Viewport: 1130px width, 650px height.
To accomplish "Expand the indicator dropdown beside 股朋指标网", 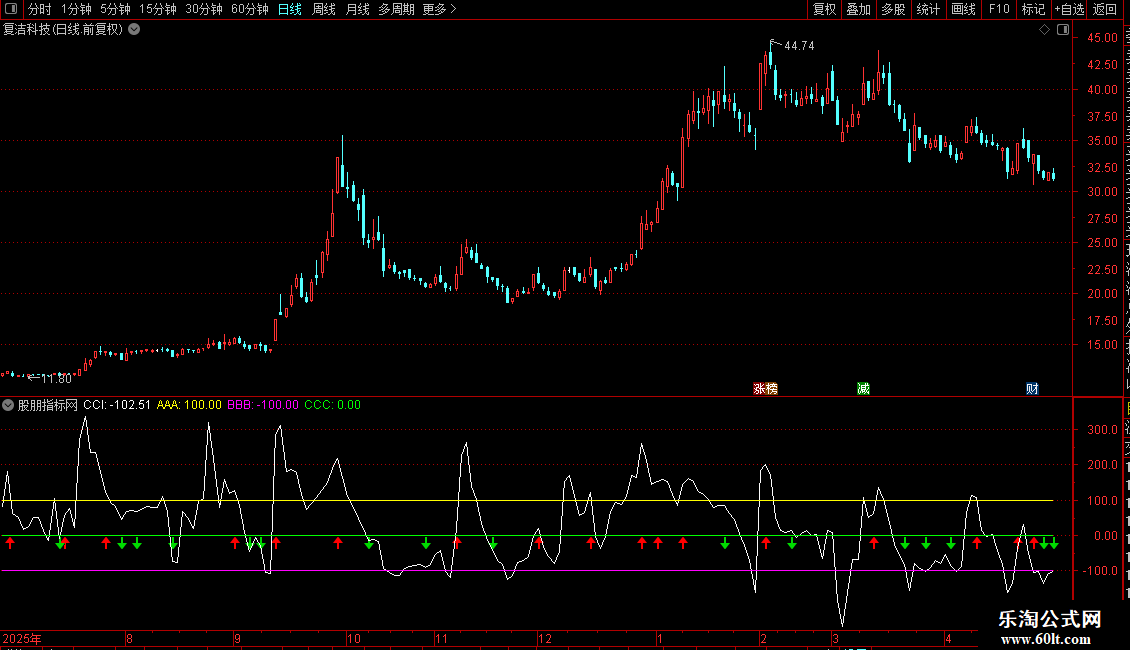I will click(x=8, y=405).
